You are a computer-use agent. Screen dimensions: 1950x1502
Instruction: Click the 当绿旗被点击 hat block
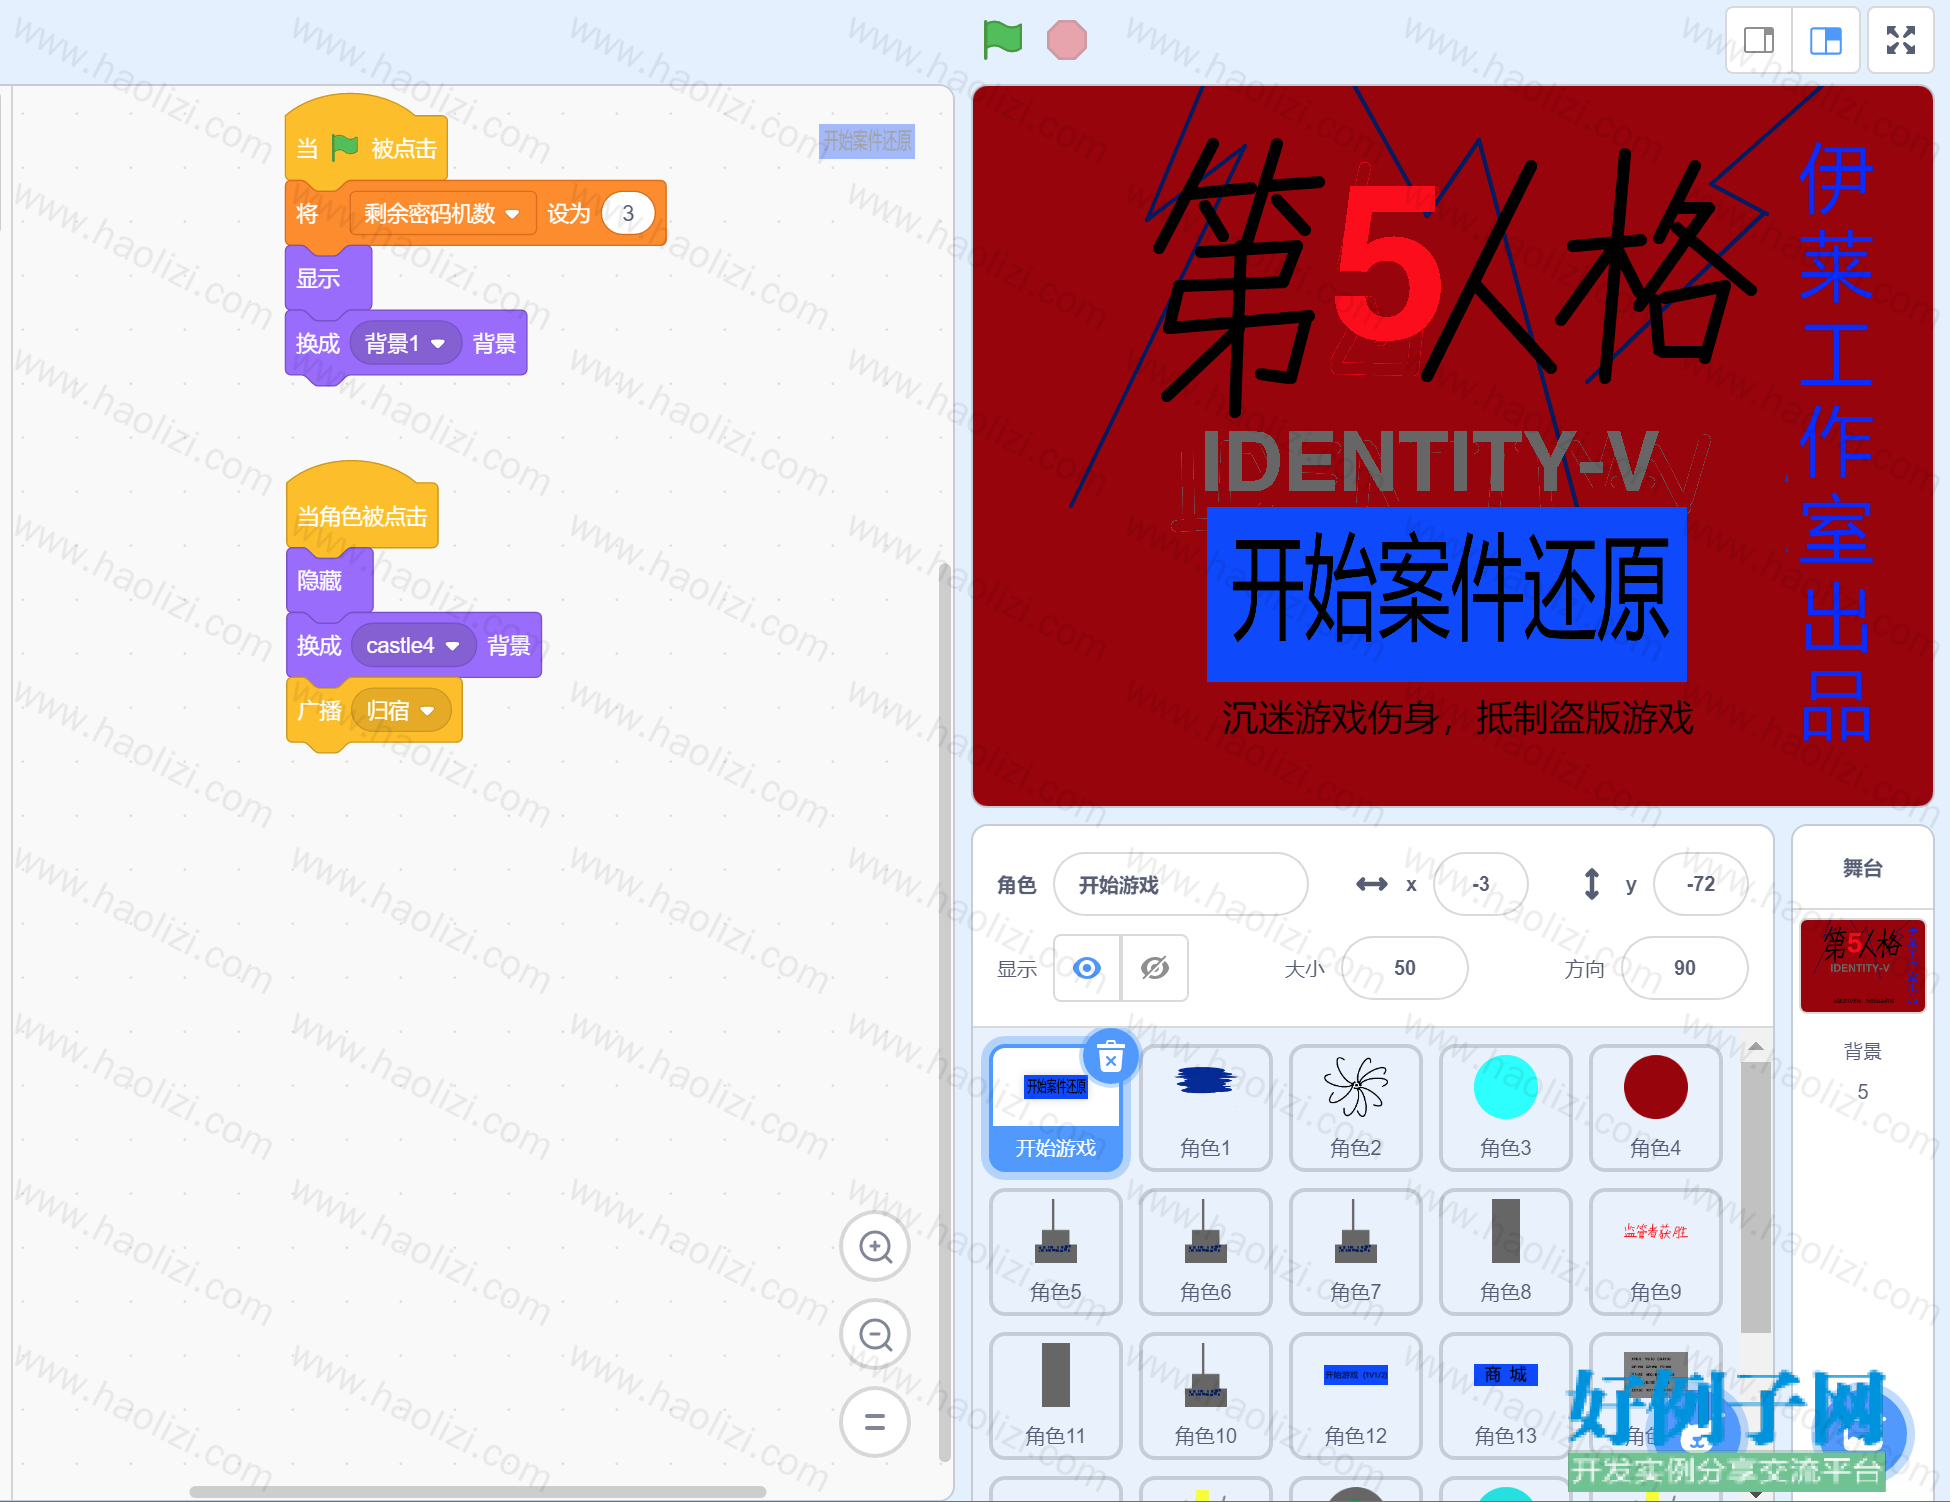(366, 140)
